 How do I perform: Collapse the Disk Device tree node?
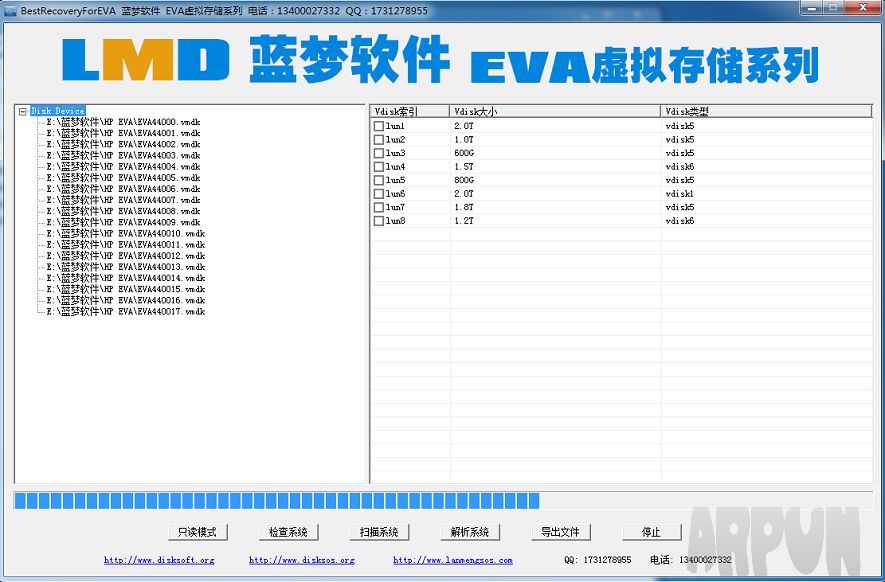22,111
